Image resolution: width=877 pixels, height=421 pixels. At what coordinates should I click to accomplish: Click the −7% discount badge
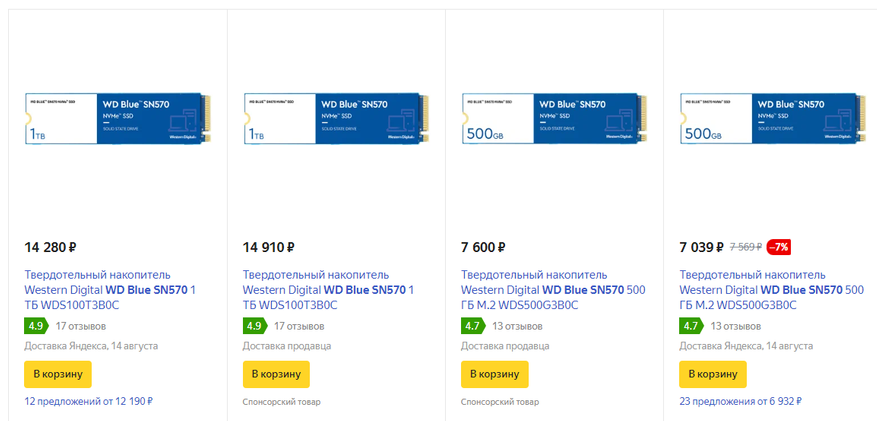[778, 247]
